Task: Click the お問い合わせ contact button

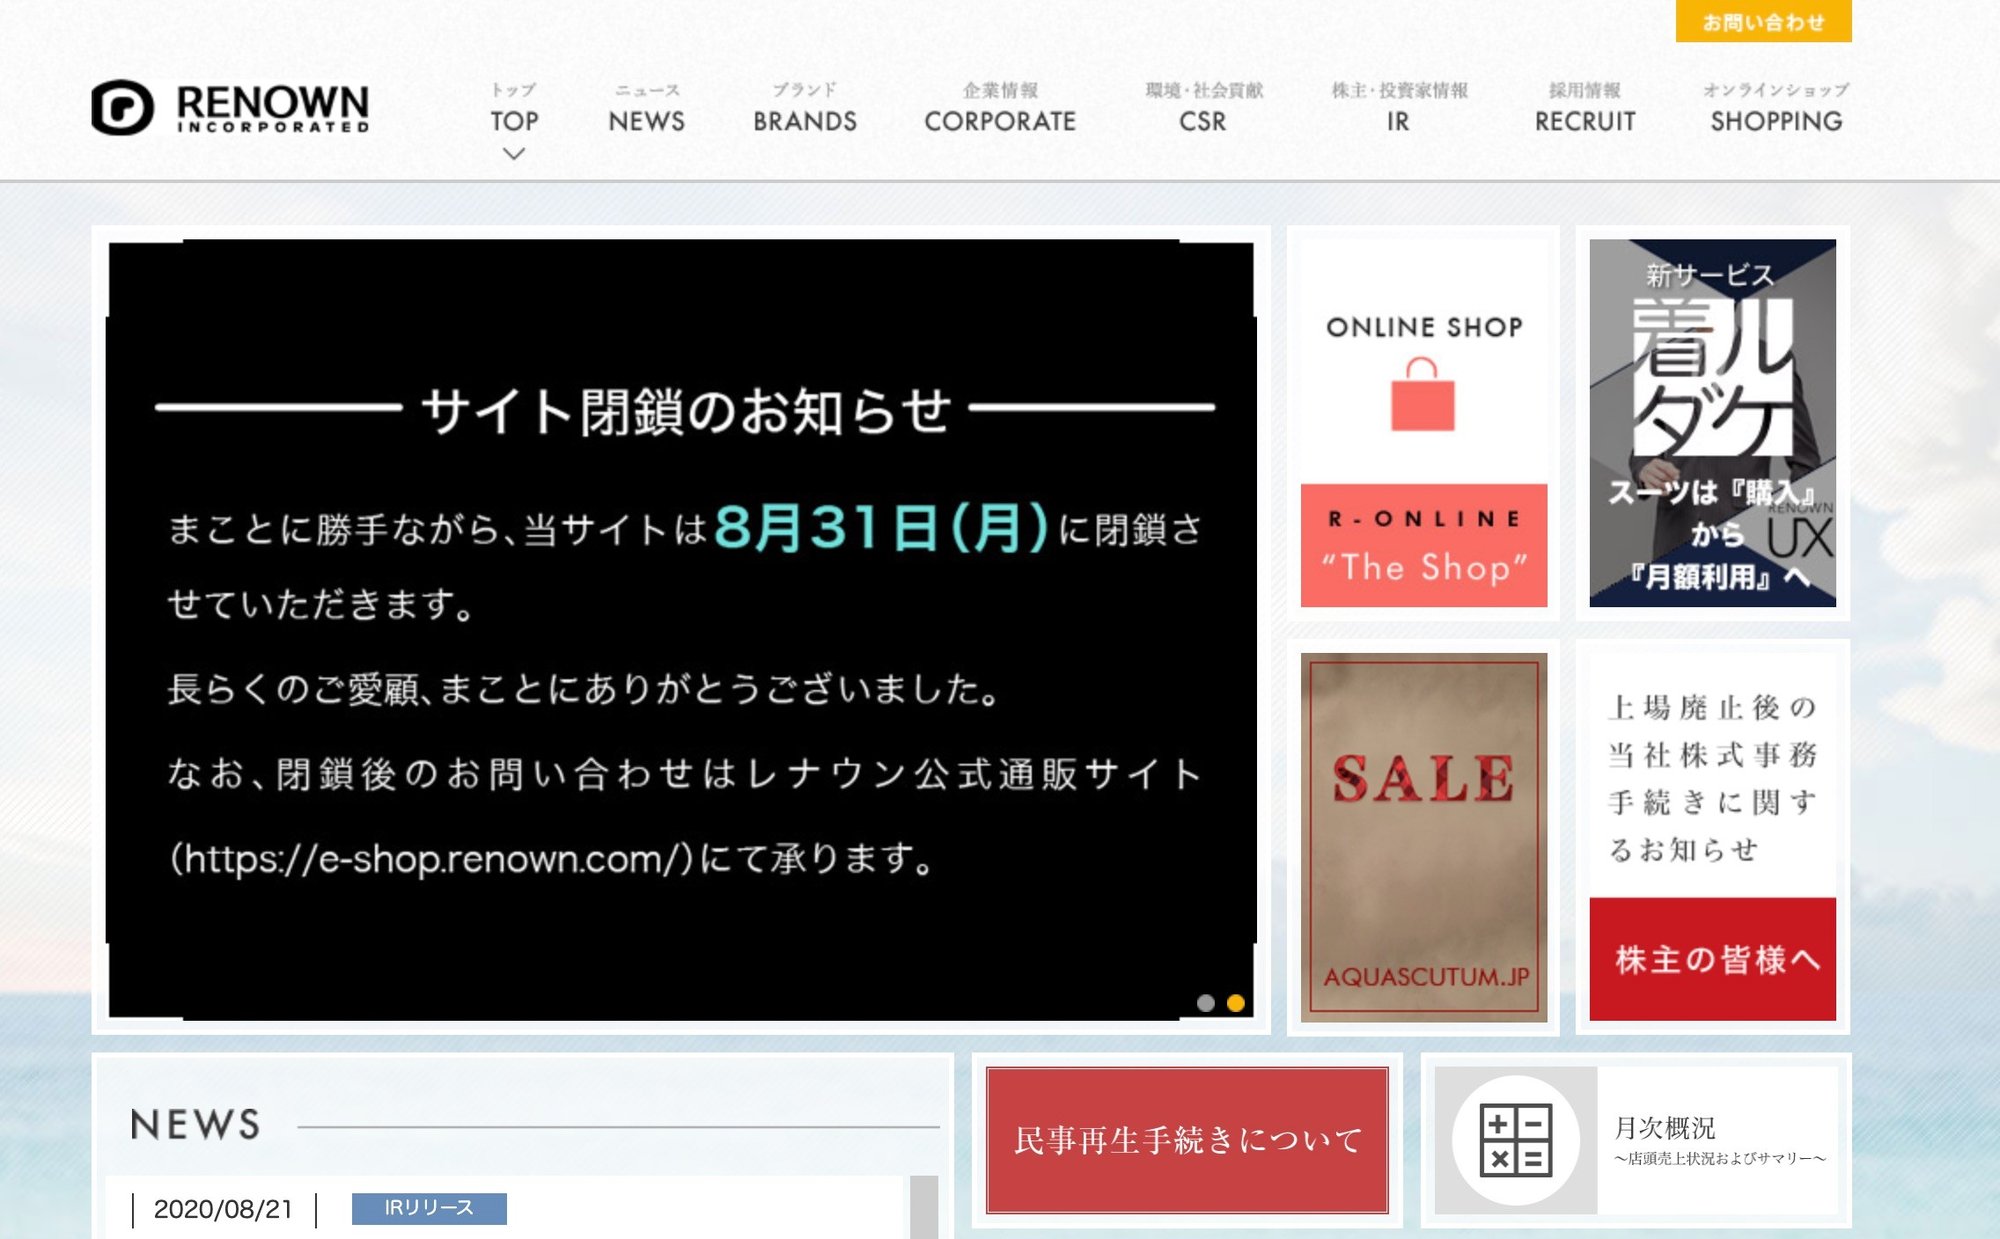Action: 1763,21
